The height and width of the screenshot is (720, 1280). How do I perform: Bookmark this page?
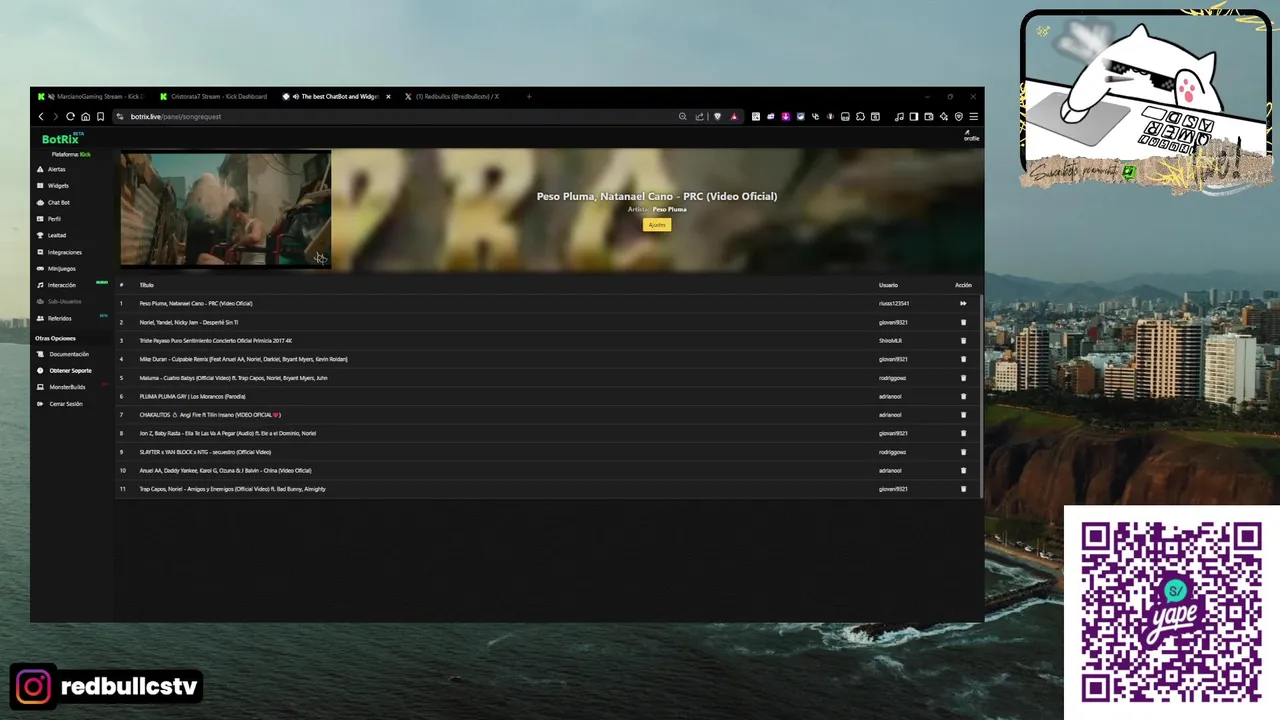tap(100, 117)
